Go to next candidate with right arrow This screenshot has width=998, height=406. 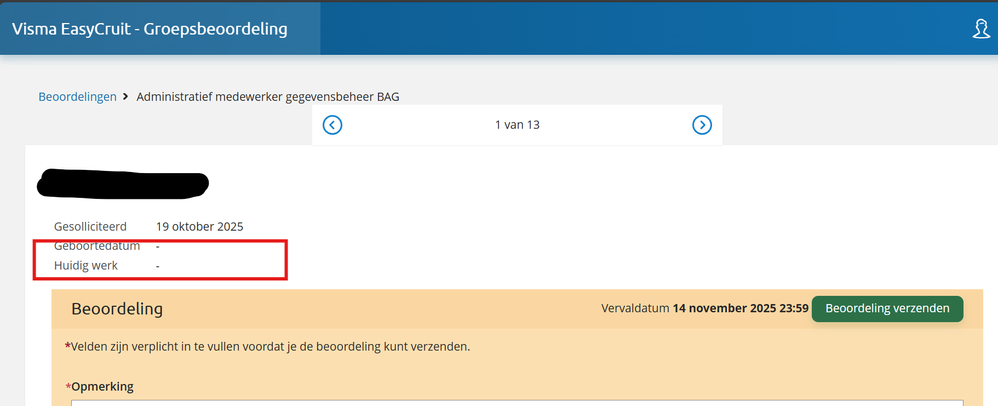click(x=701, y=125)
